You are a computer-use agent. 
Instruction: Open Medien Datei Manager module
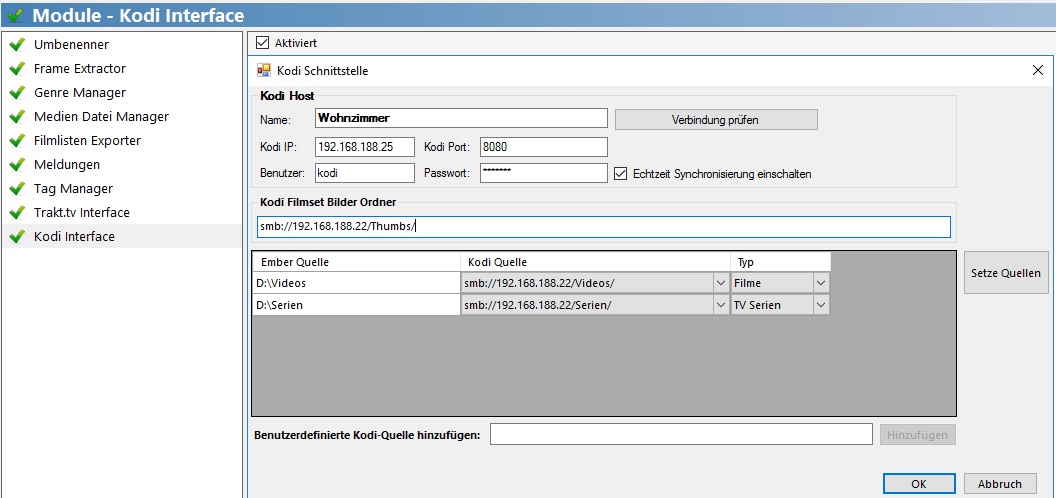click(121, 117)
